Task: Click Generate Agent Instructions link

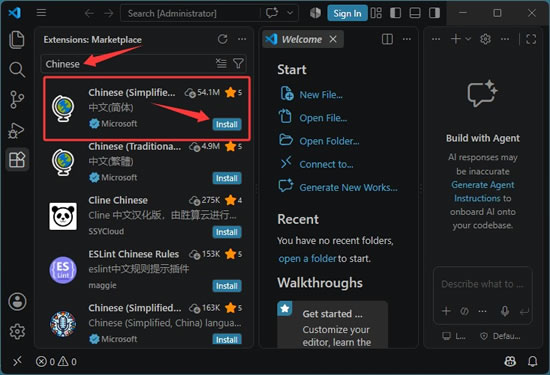Action: pos(483,192)
